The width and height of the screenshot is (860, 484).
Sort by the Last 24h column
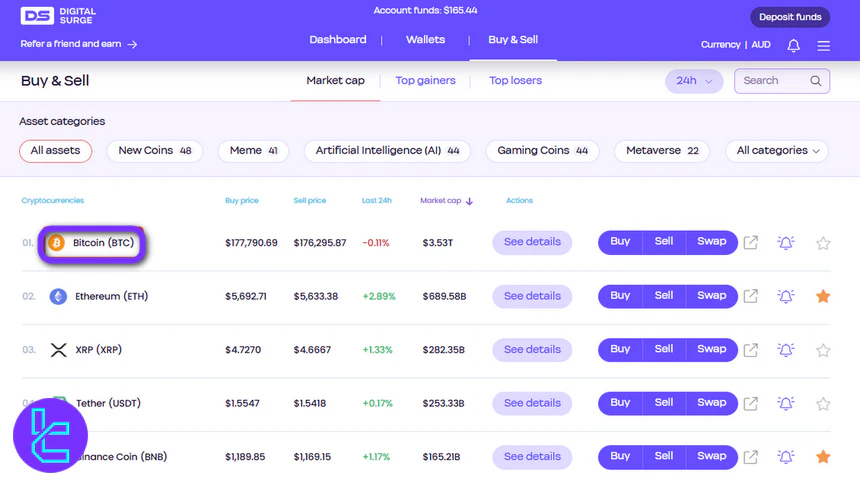(377, 201)
